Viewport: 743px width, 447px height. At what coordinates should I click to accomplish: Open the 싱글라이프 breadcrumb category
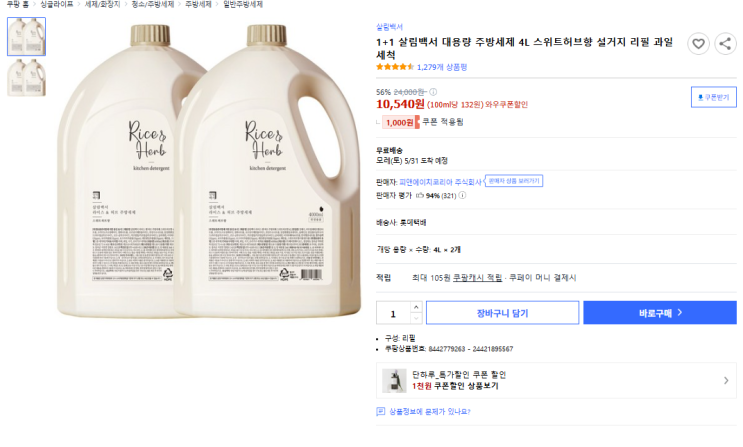[56, 4]
